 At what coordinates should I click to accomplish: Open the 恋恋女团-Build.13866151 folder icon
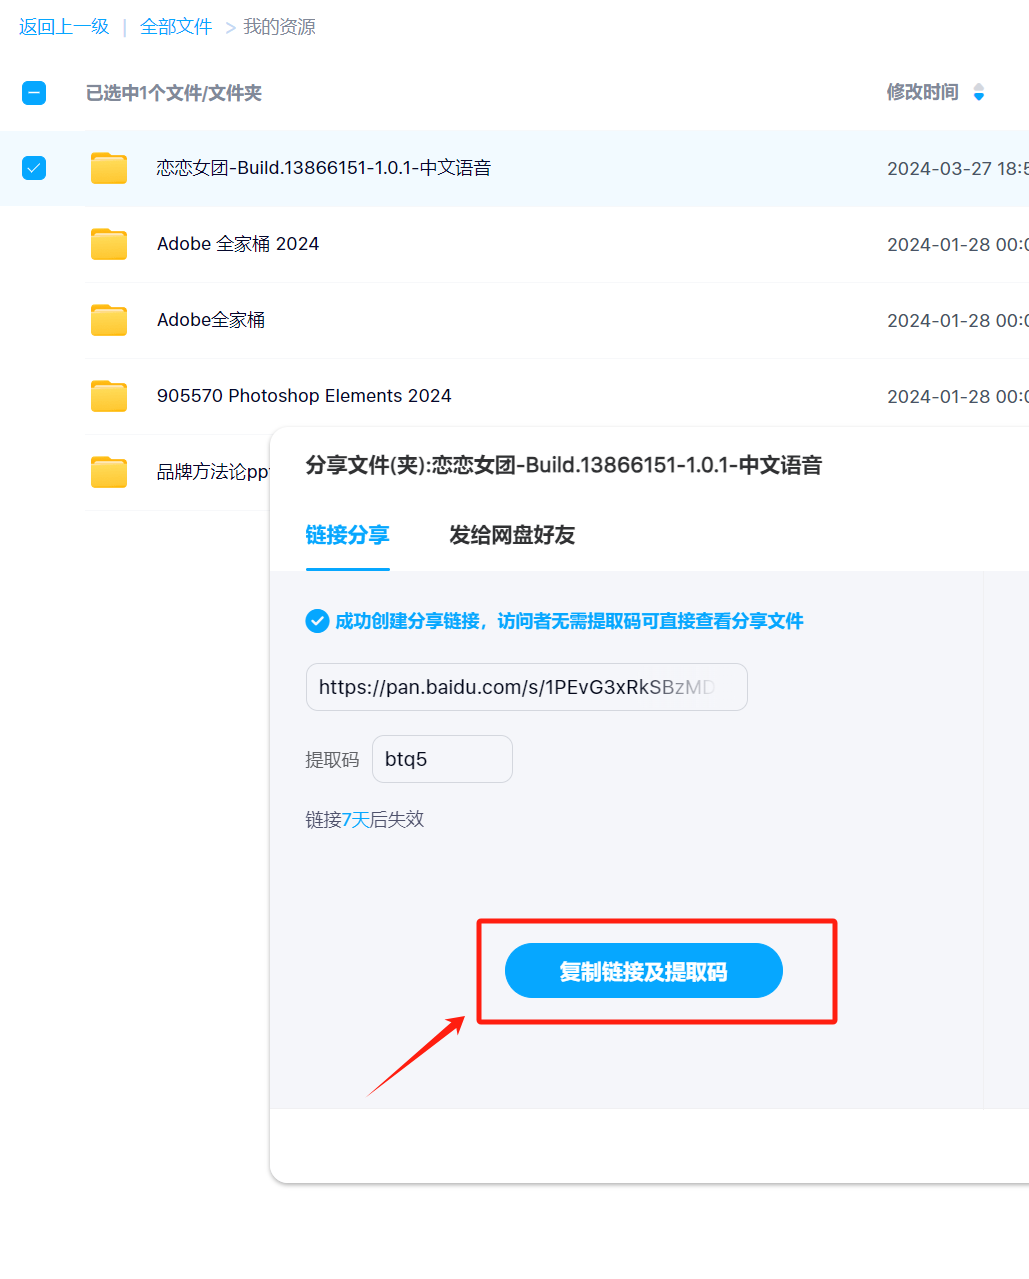click(109, 168)
